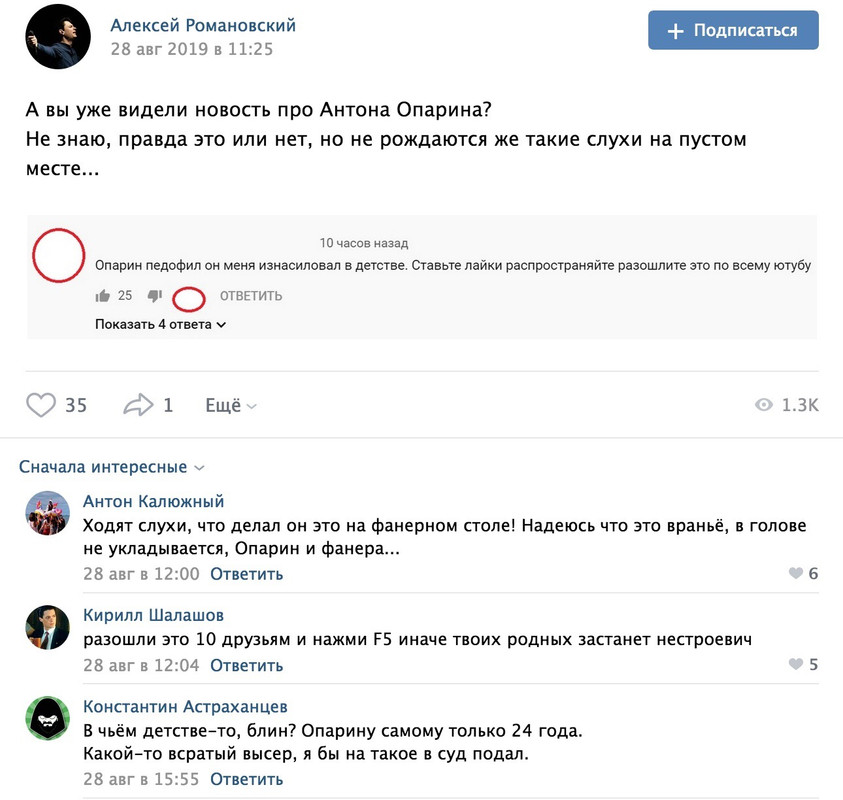Viewport: 843px width, 800px height.
Task: Reply to Константин Астраханцев's comment
Action: (x=246, y=779)
